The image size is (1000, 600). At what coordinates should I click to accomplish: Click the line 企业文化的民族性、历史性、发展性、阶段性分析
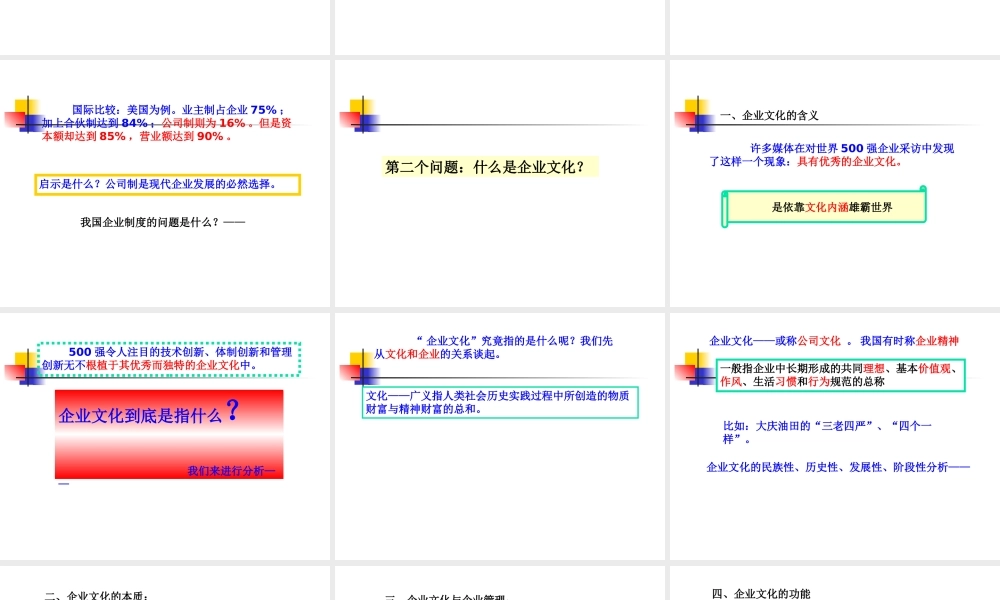[x=838, y=467]
